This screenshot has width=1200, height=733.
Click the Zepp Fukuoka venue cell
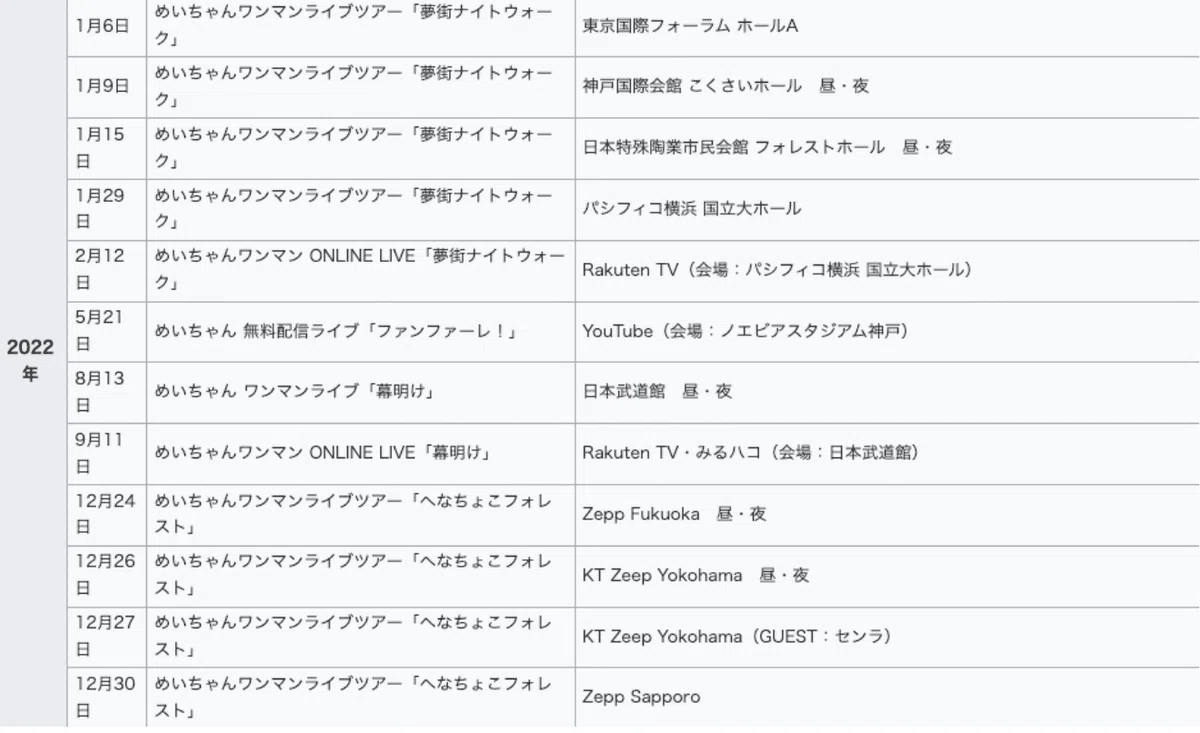click(887, 514)
